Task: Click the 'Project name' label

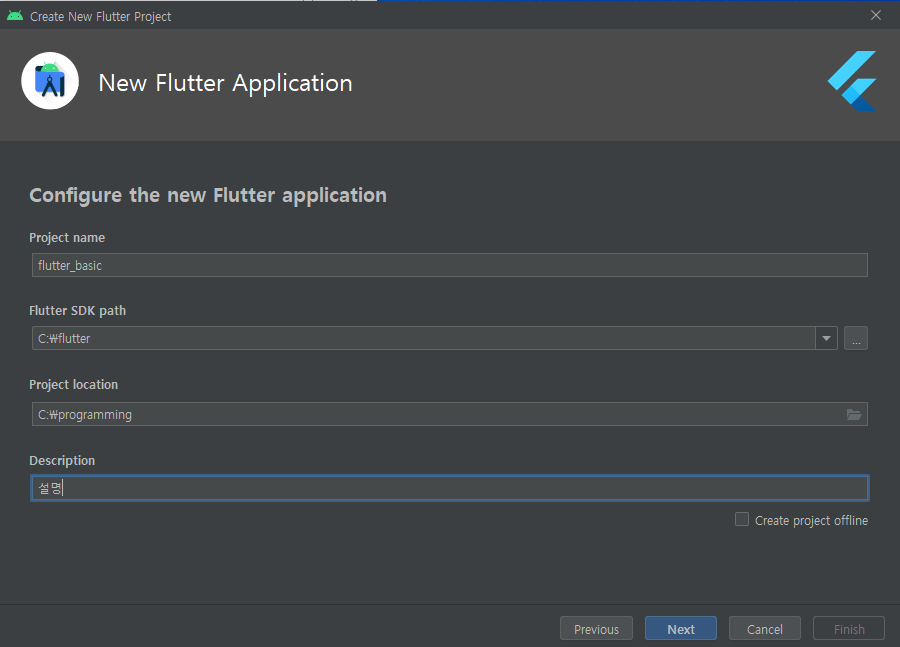Action: (67, 238)
